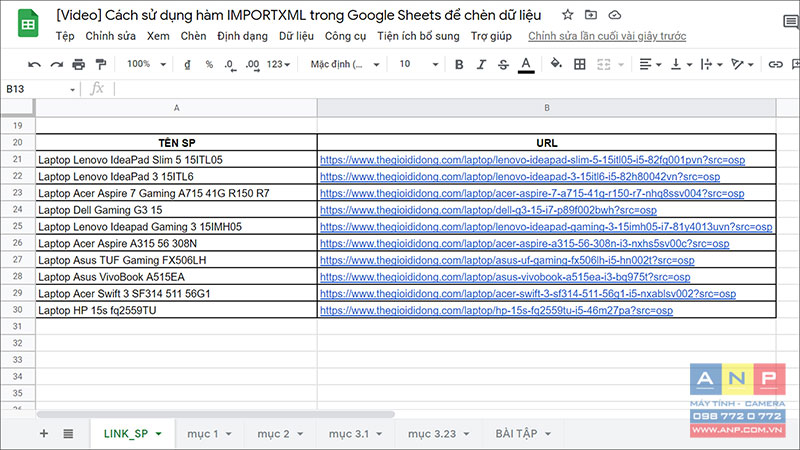Open last edit history link
Image resolution: width=800 pixels, height=450 pixels.
607,36
